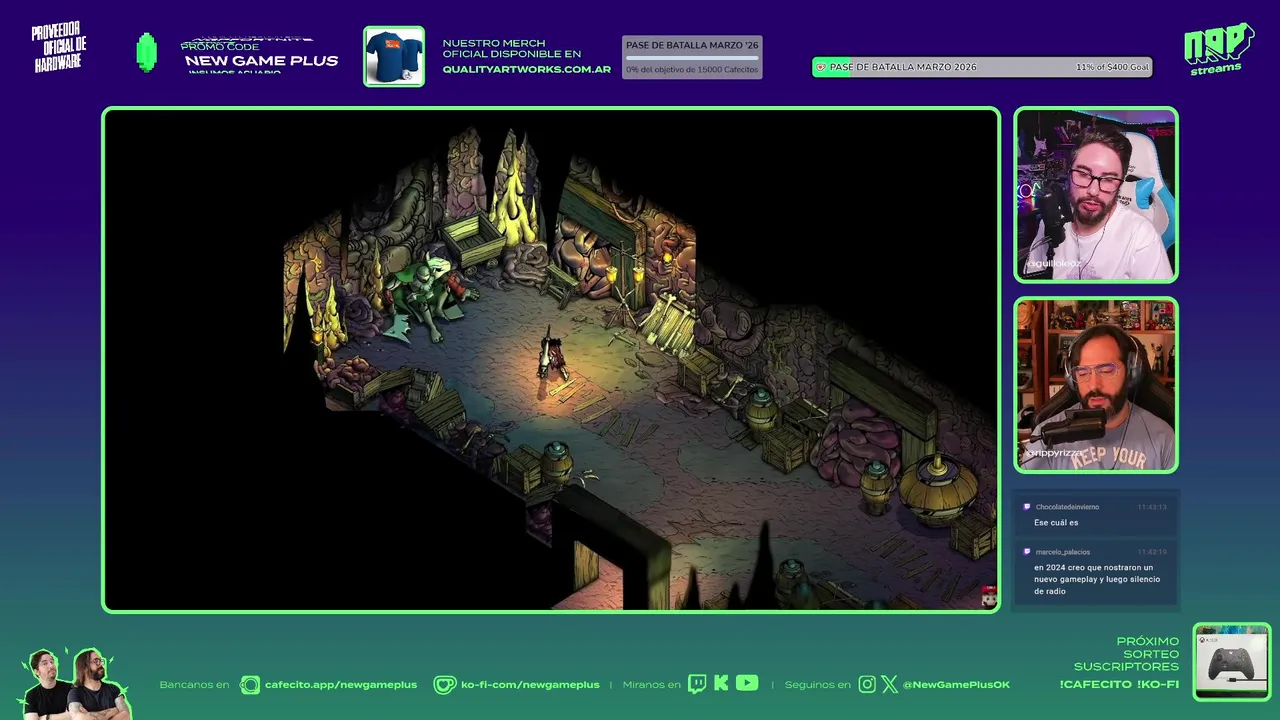Image resolution: width=1280 pixels, height=720 pixels.
Task: Click the '11% of $400 Goal' text
Action: (x=1112, y=67)
